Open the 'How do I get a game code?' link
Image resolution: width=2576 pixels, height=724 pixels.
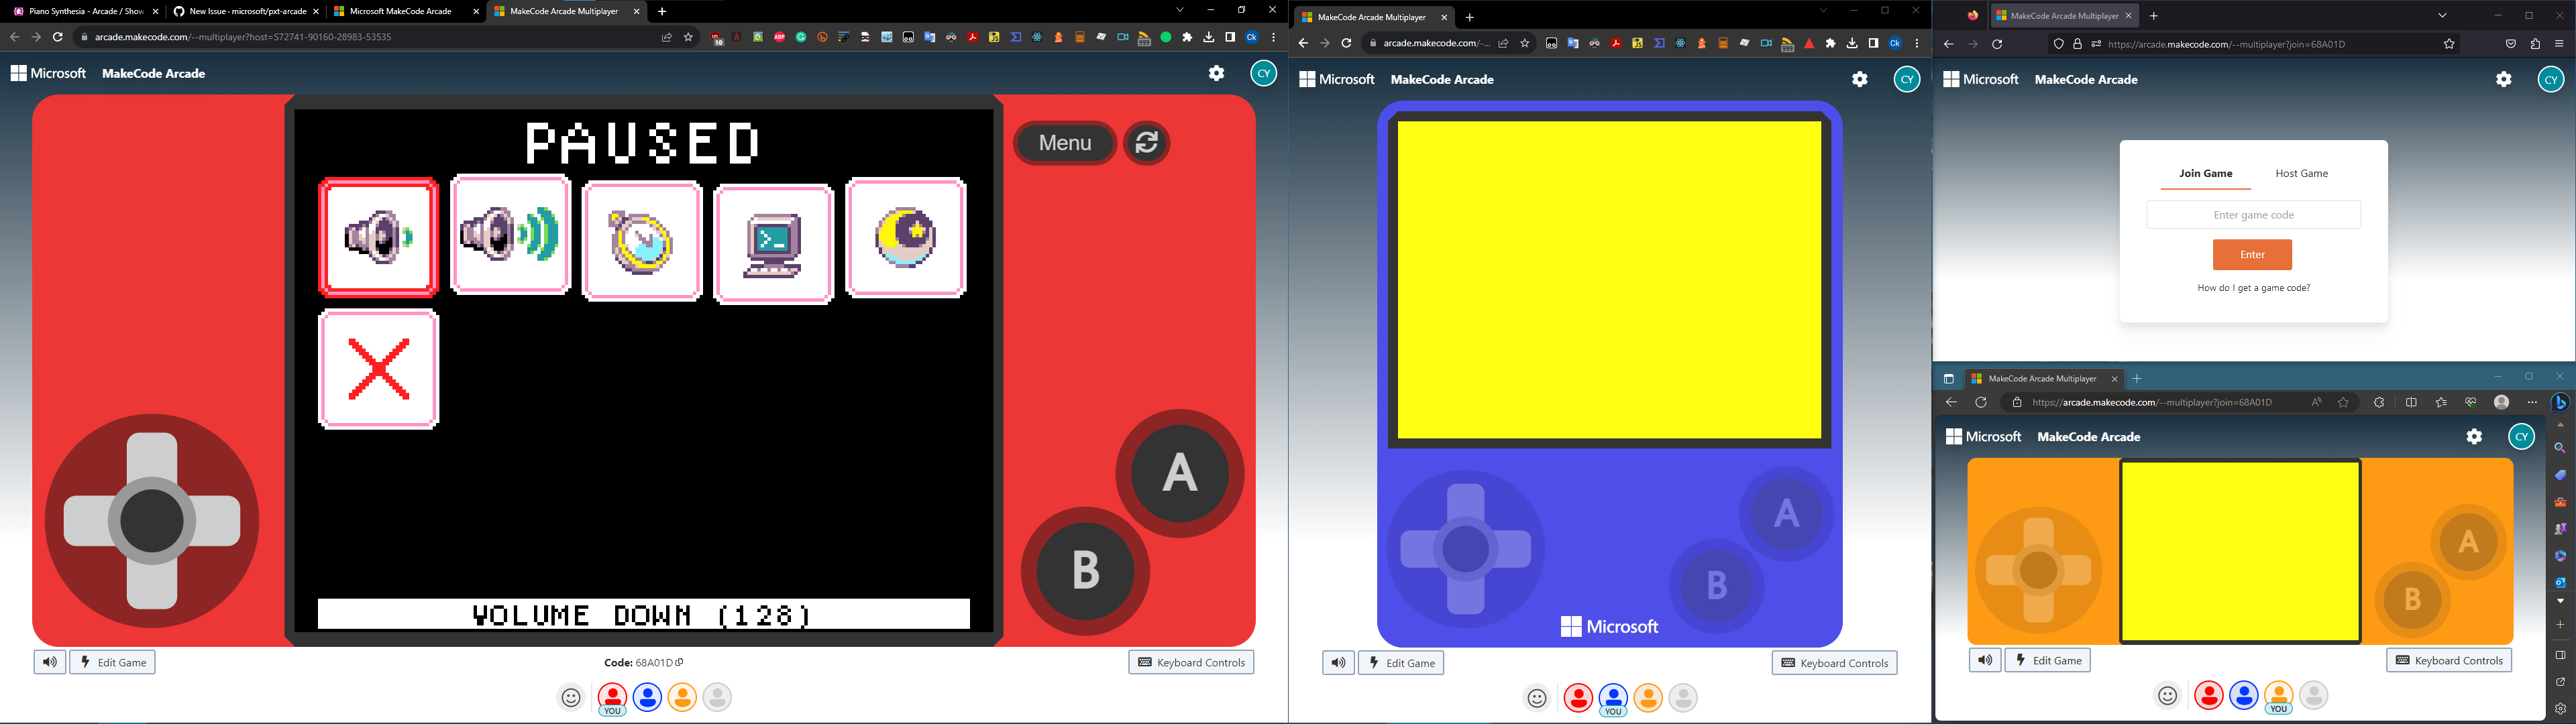tap(2252, 288)
